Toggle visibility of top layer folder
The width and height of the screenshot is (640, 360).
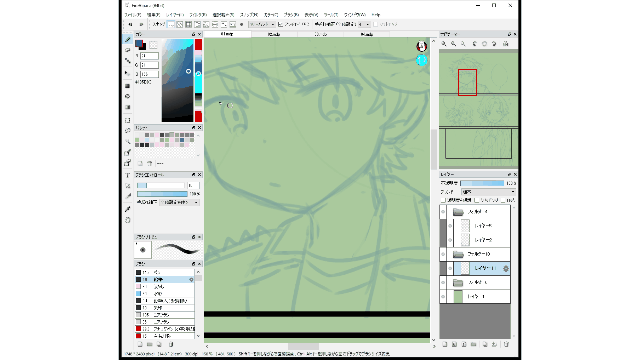pos(443,212)
